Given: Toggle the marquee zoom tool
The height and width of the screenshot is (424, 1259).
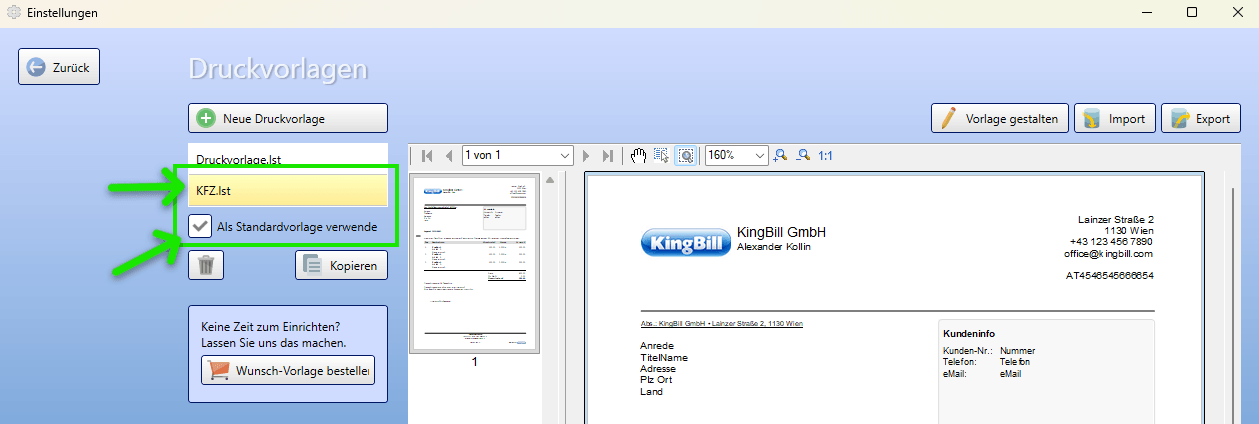Looking at the screenshot, I should 686,155.
